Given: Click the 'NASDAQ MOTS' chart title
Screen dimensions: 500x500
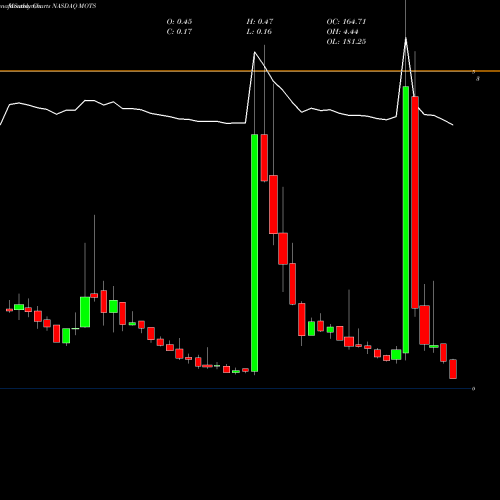Looking at the screenshot, I should pyautogui.click(x=75, y=6).
